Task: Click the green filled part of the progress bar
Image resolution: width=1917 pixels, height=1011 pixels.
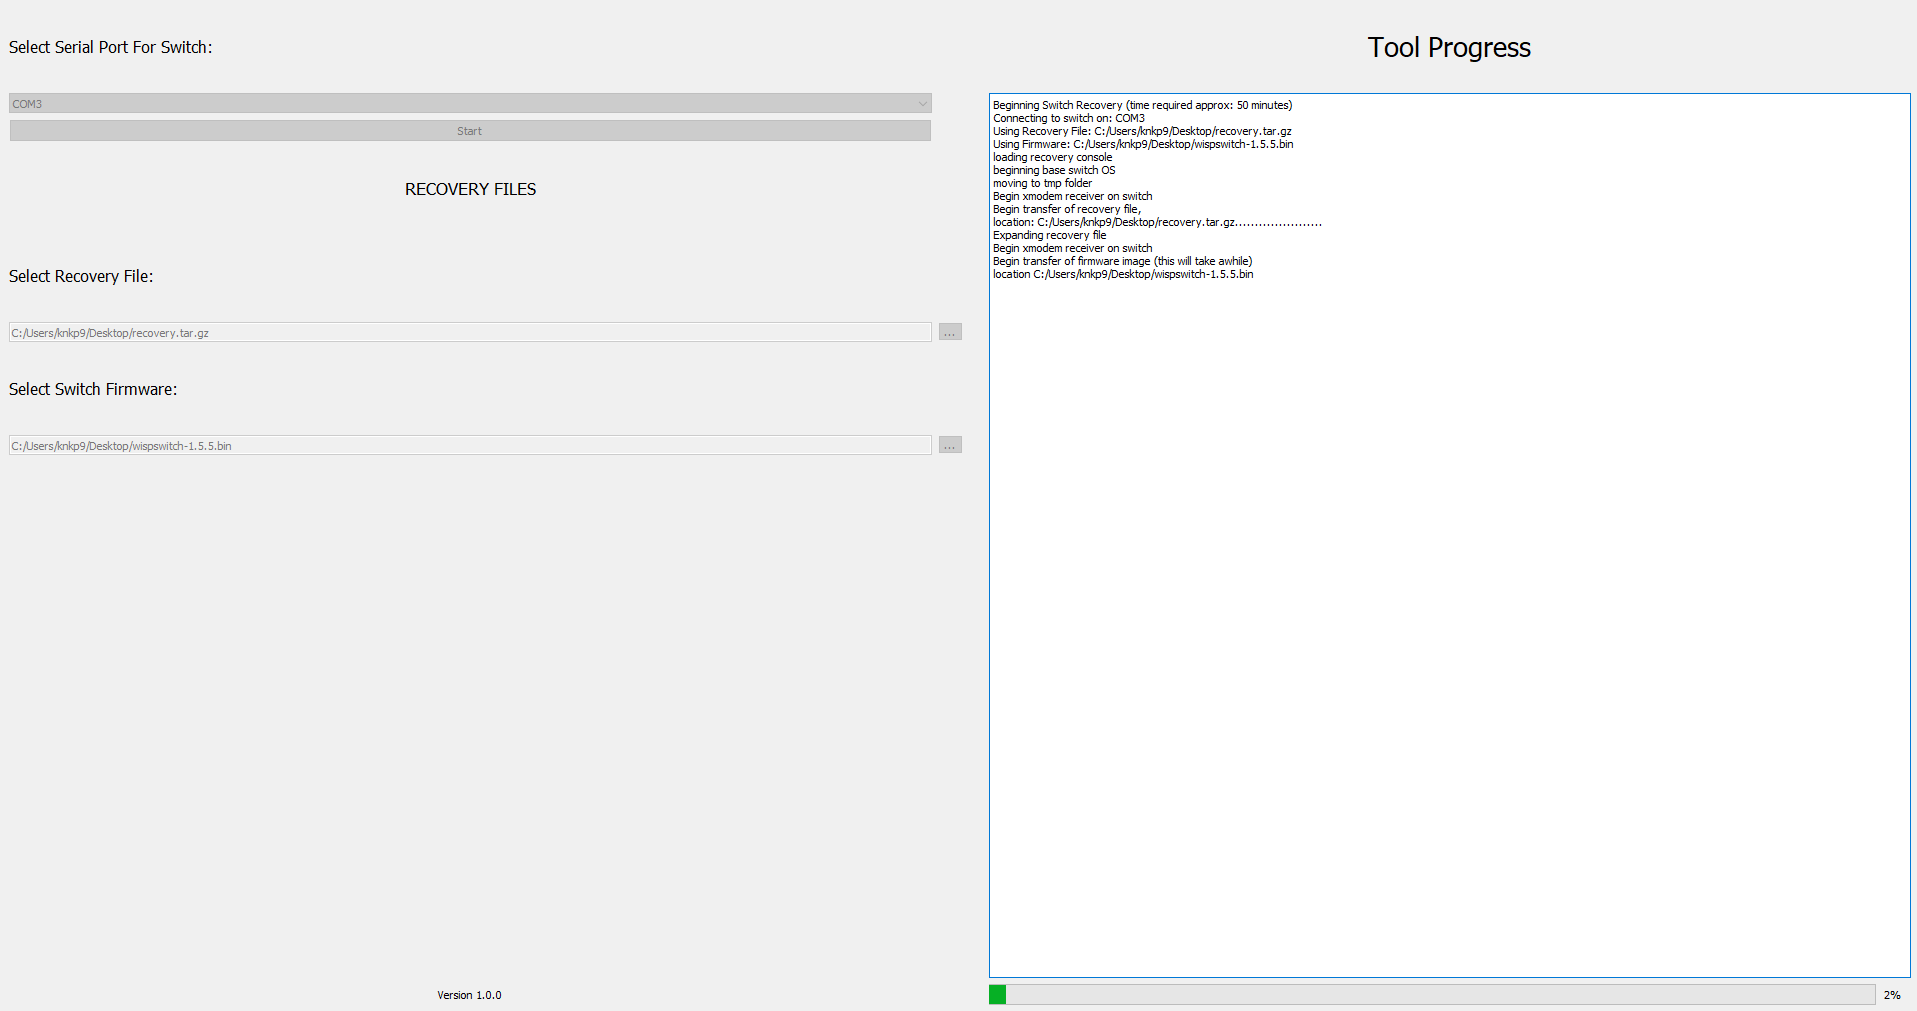Action: pos(997,994)
